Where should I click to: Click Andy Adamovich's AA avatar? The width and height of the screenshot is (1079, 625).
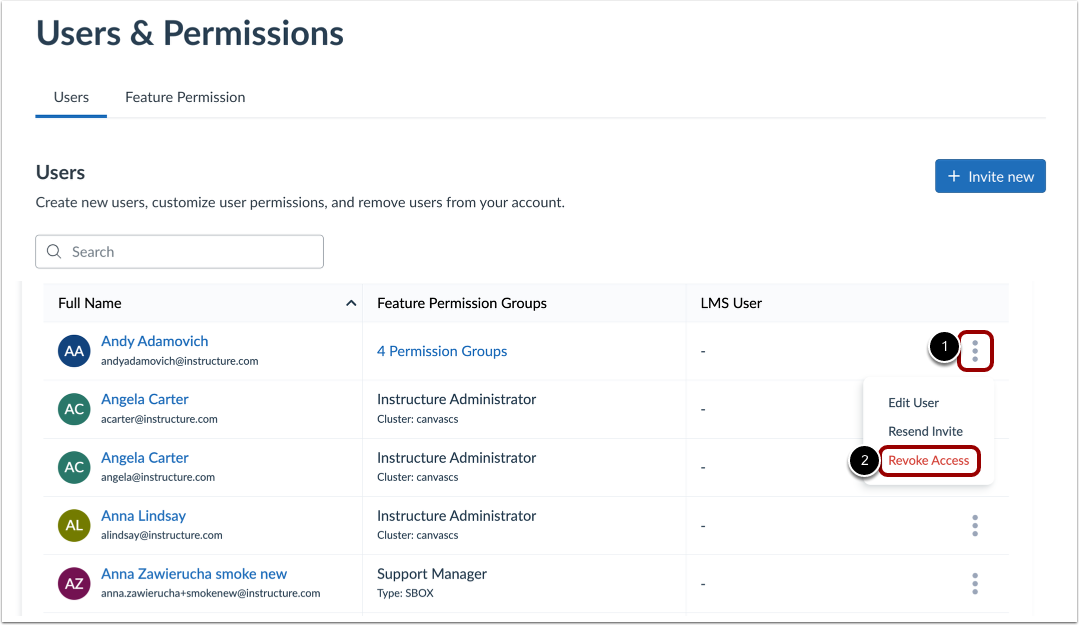[75, 351]
